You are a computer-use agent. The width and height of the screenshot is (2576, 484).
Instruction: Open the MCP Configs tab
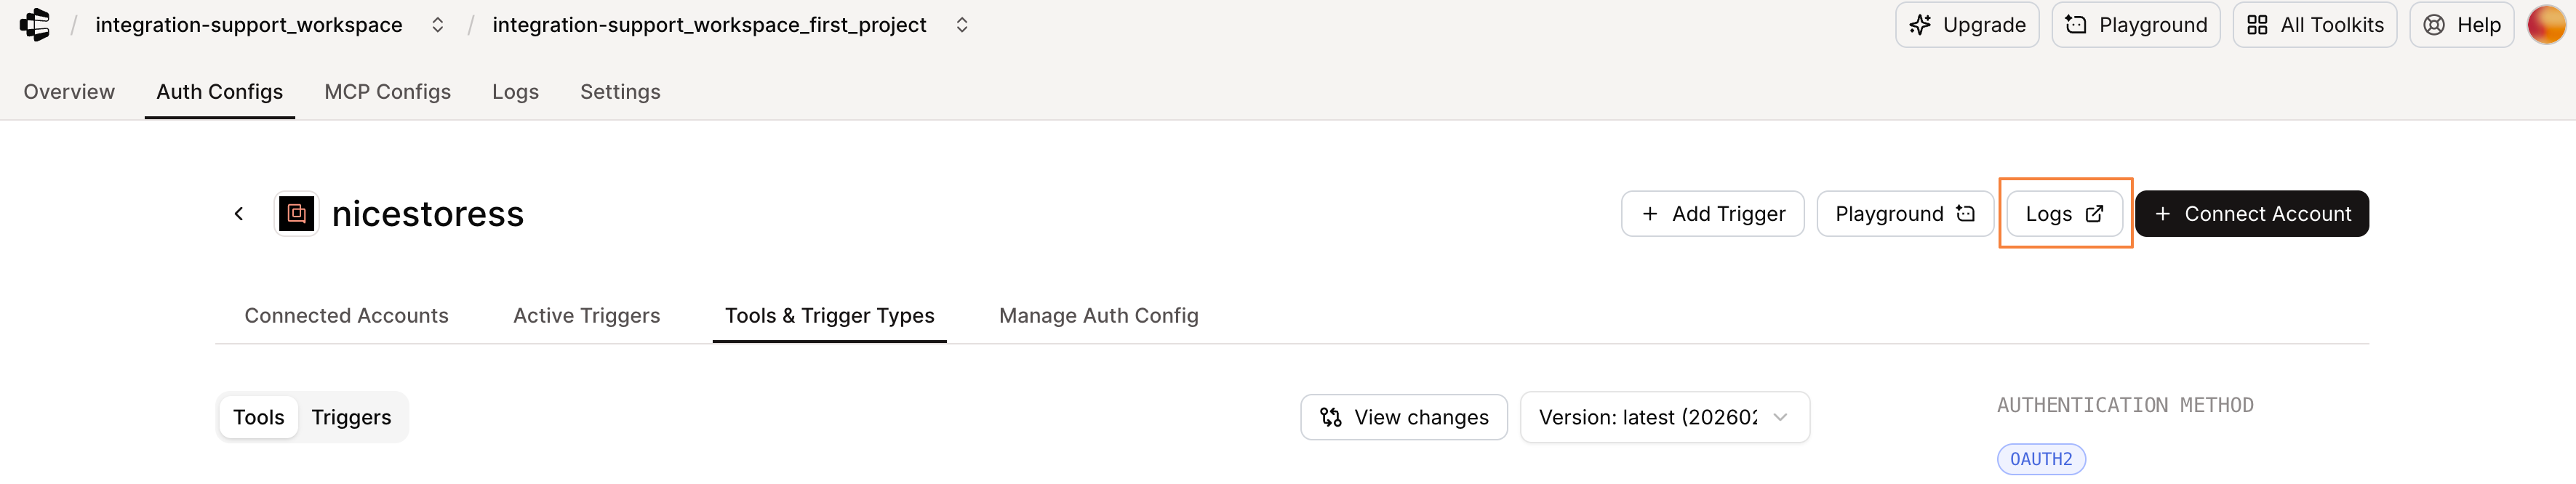pos(387,92)
